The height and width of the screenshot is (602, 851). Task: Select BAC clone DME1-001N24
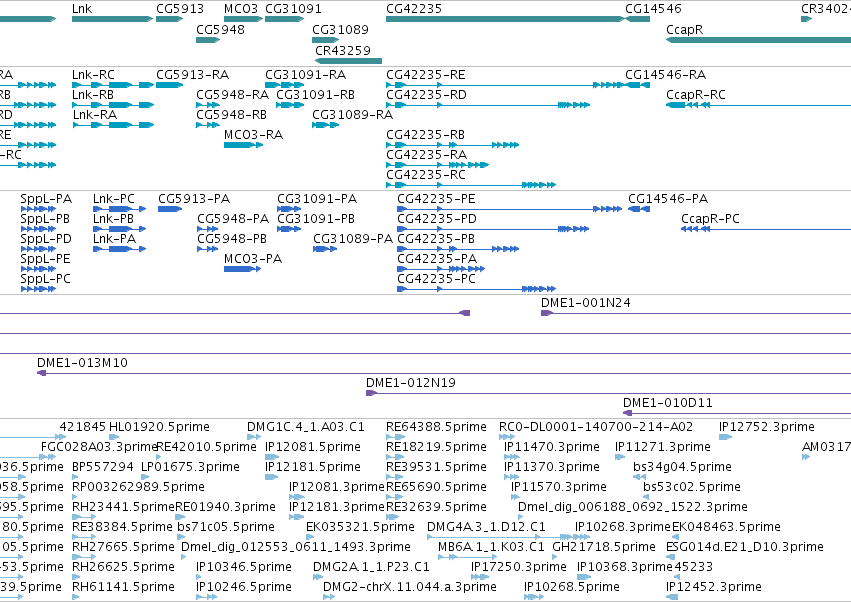pyautogui.click(x=586, y=303)
